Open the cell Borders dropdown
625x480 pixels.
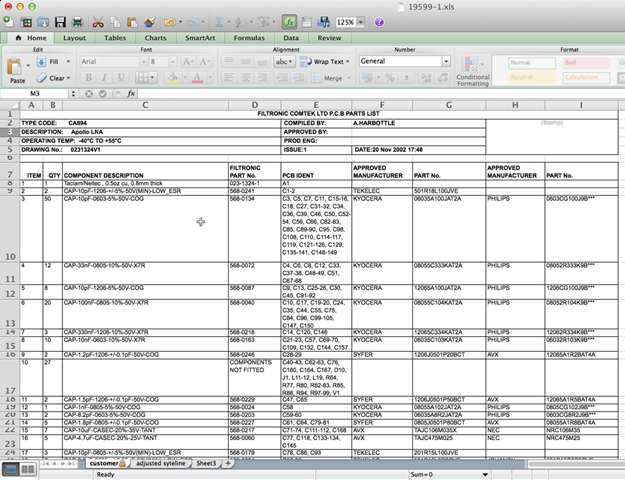(x=146, y=77)
